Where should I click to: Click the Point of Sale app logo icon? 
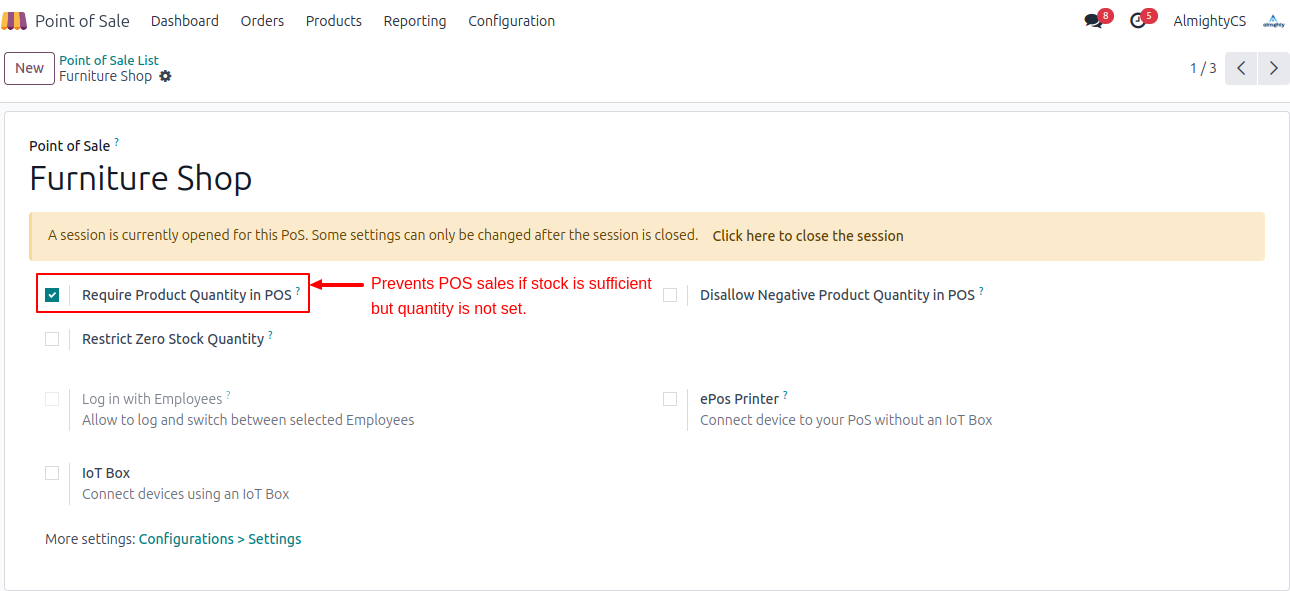tap(15, 21)
